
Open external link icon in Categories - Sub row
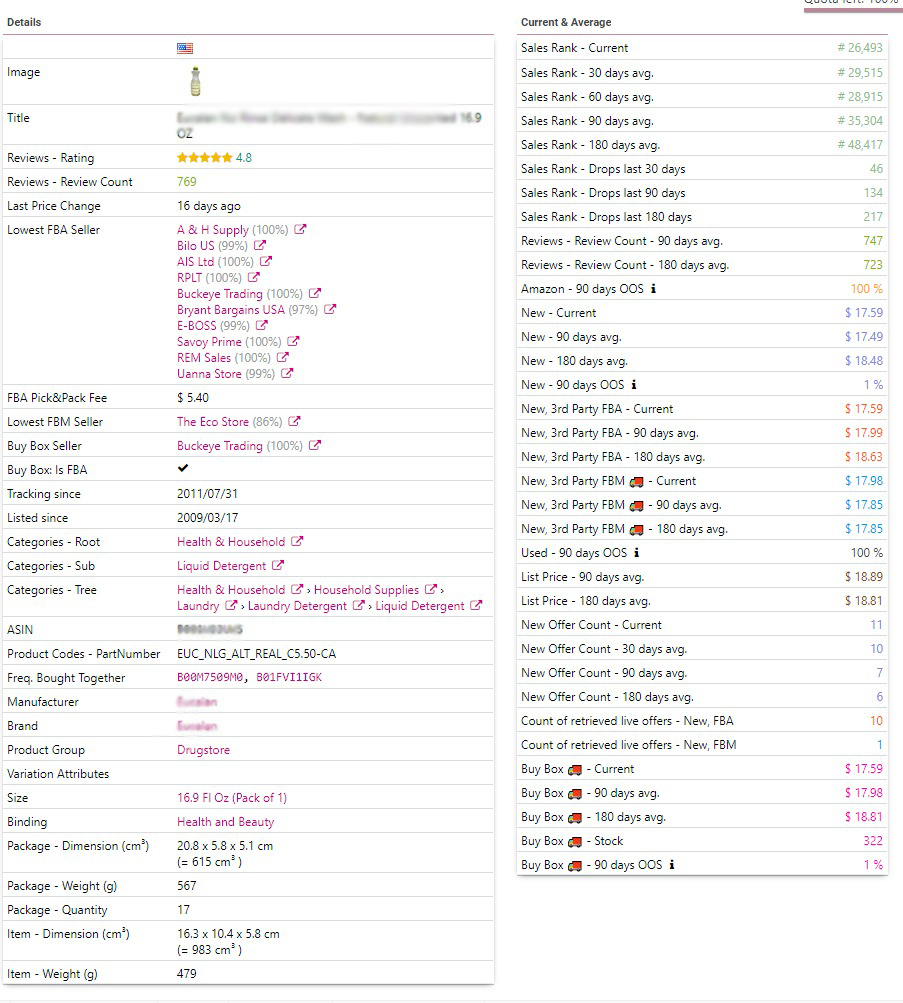278,565
